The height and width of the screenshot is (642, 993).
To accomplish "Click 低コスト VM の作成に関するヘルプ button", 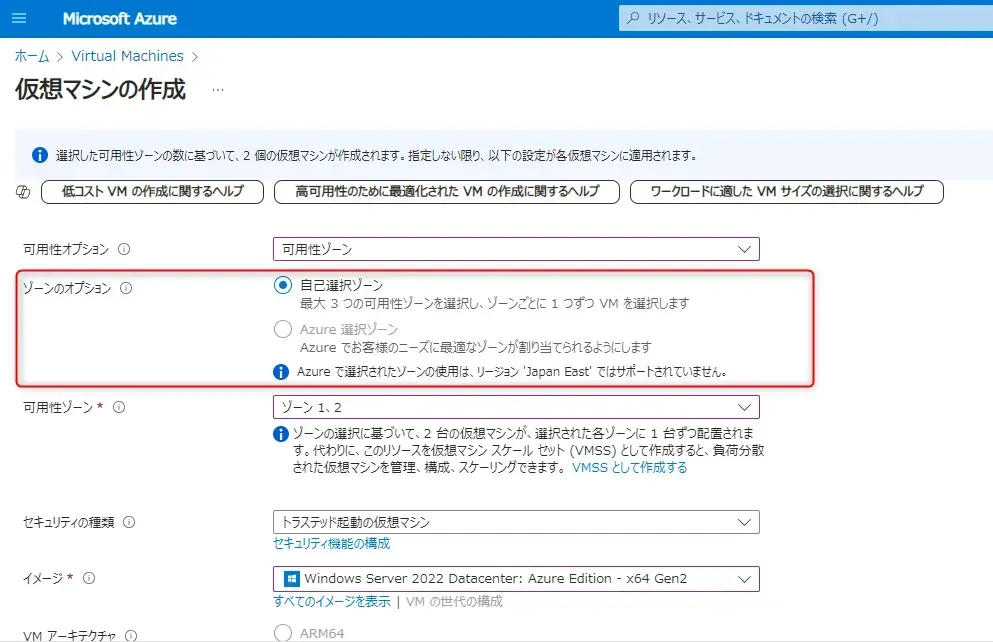I will click(x=151, y=192).
